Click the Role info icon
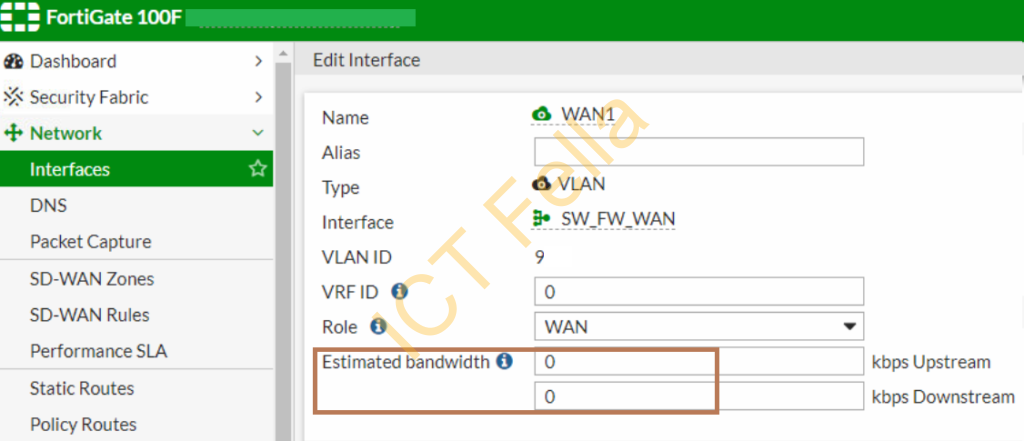1024x441 pixels. coord(378,325)
